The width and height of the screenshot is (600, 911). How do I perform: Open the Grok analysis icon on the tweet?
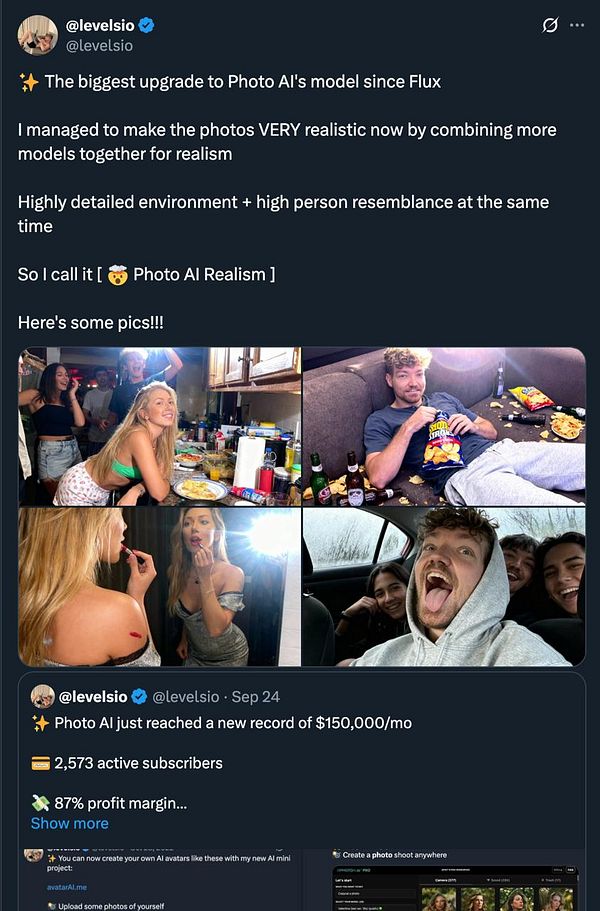[547, 24]
